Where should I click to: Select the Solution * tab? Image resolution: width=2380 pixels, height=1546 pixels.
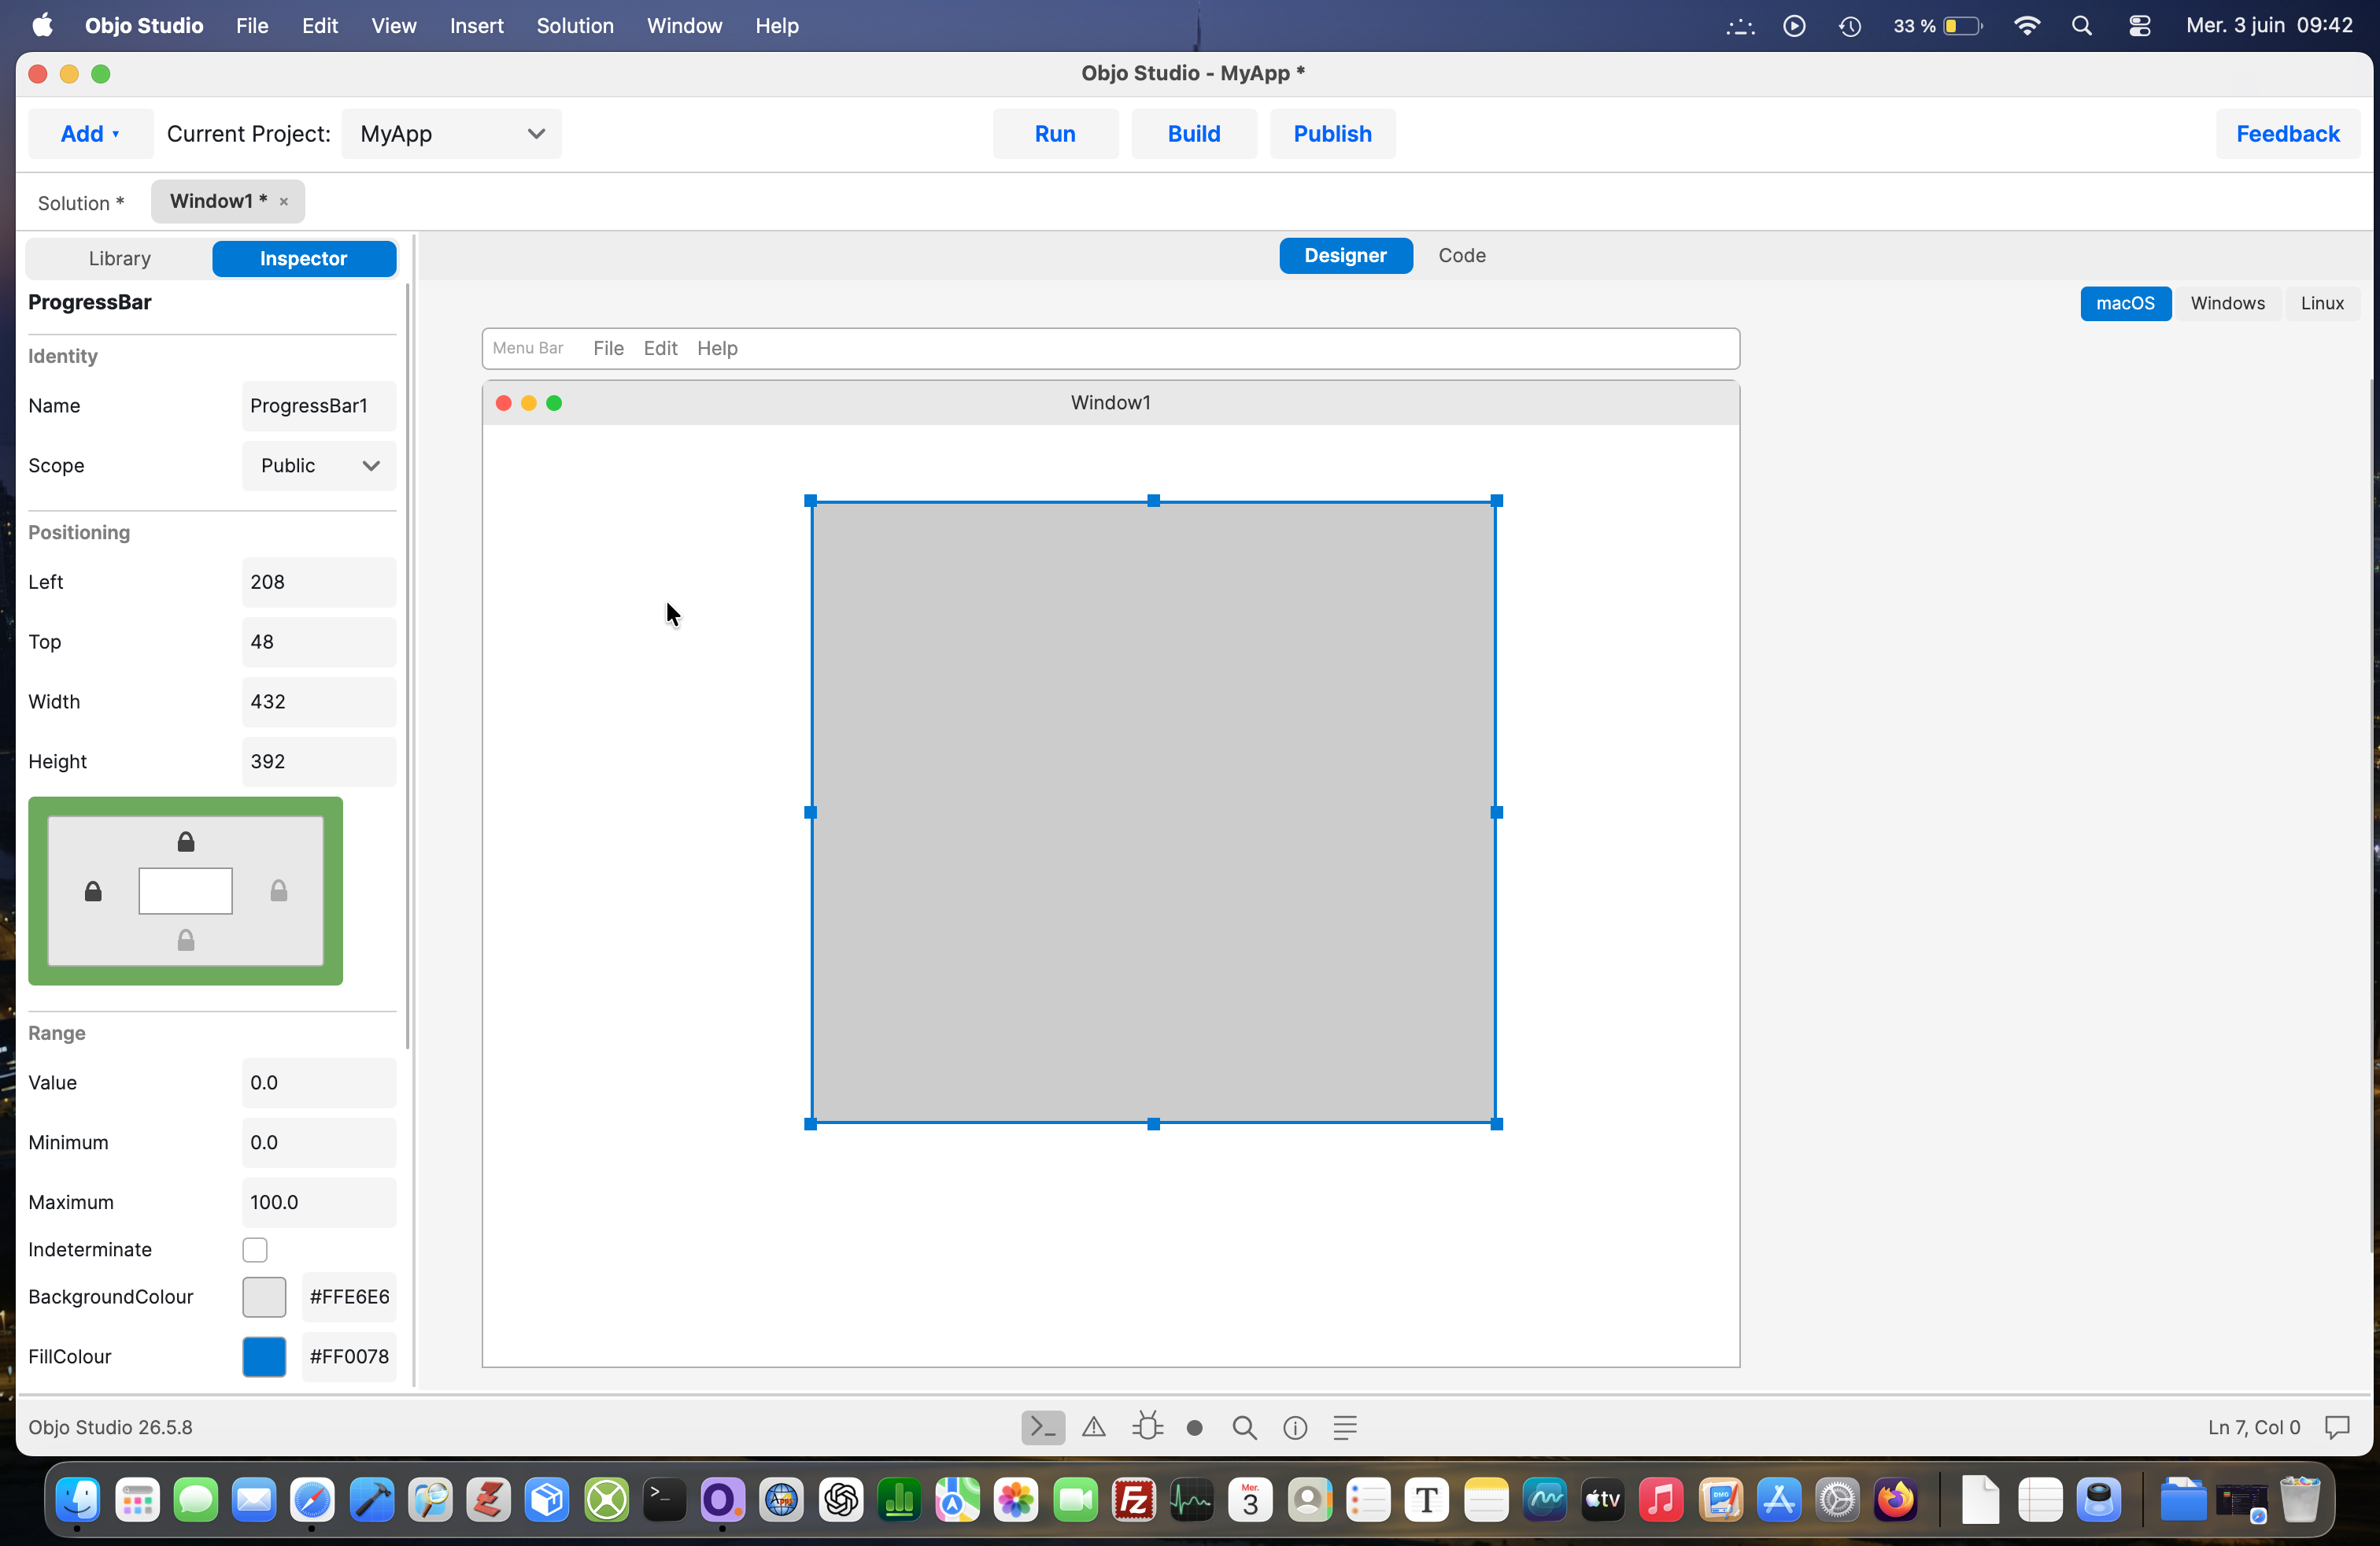point(80,203)
